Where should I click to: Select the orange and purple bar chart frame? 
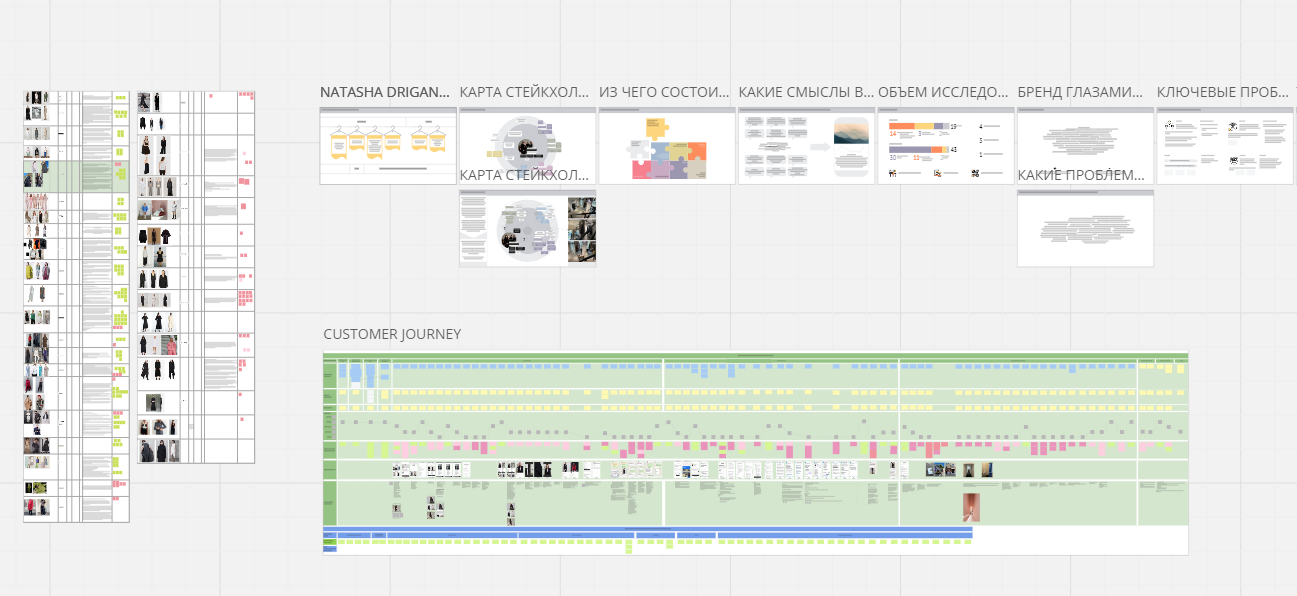click(x=946, y=146)
